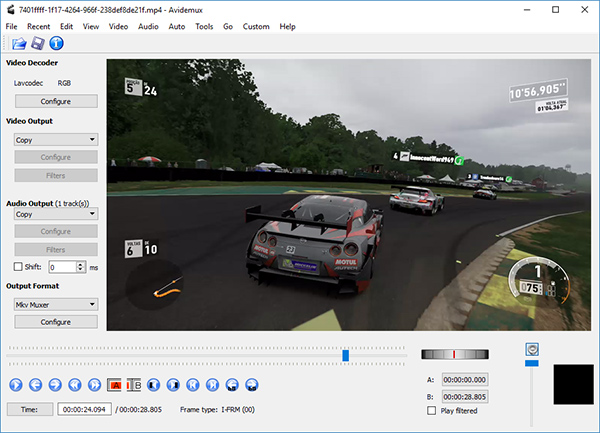This screenshot has width=600, height=433.
Task: Click Configure under Video Decoder
Action: [56, 101]
